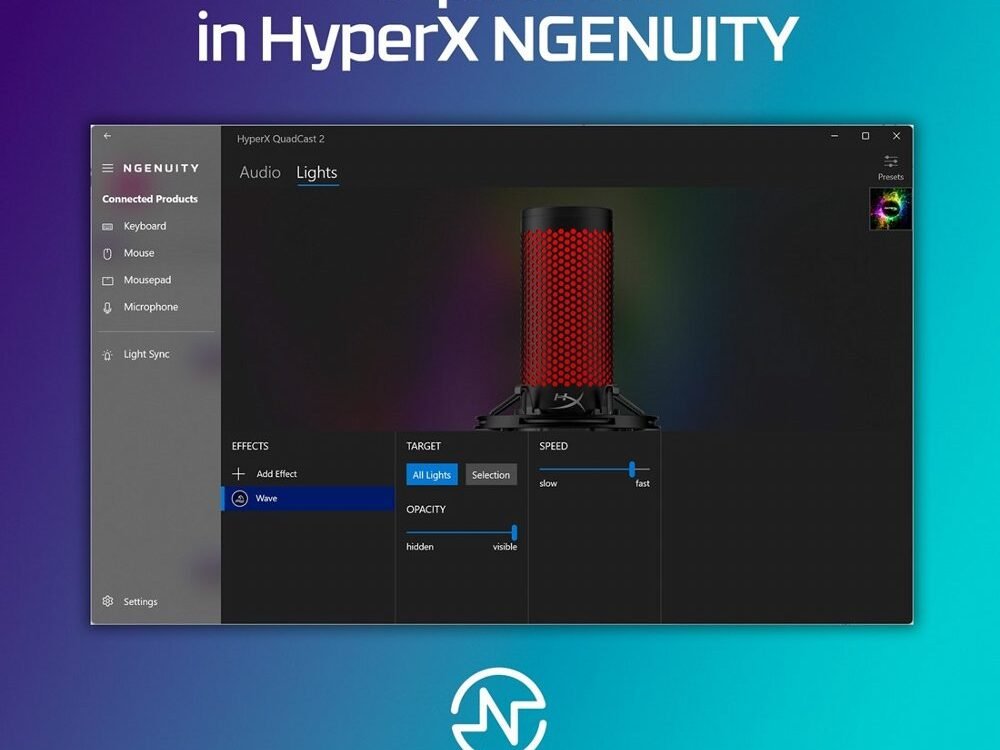Click the back arrow in the title bar
This screenshot has height=750, width=1000.
click(x=108, y=136)
